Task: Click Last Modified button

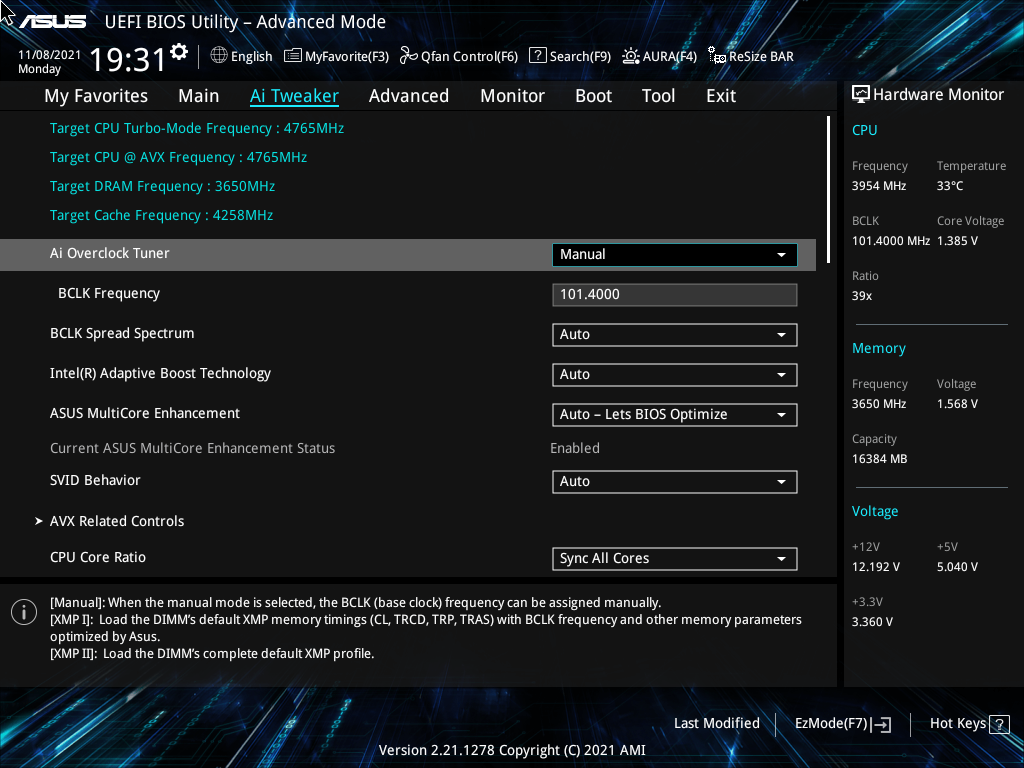Action: coord(716,724)
